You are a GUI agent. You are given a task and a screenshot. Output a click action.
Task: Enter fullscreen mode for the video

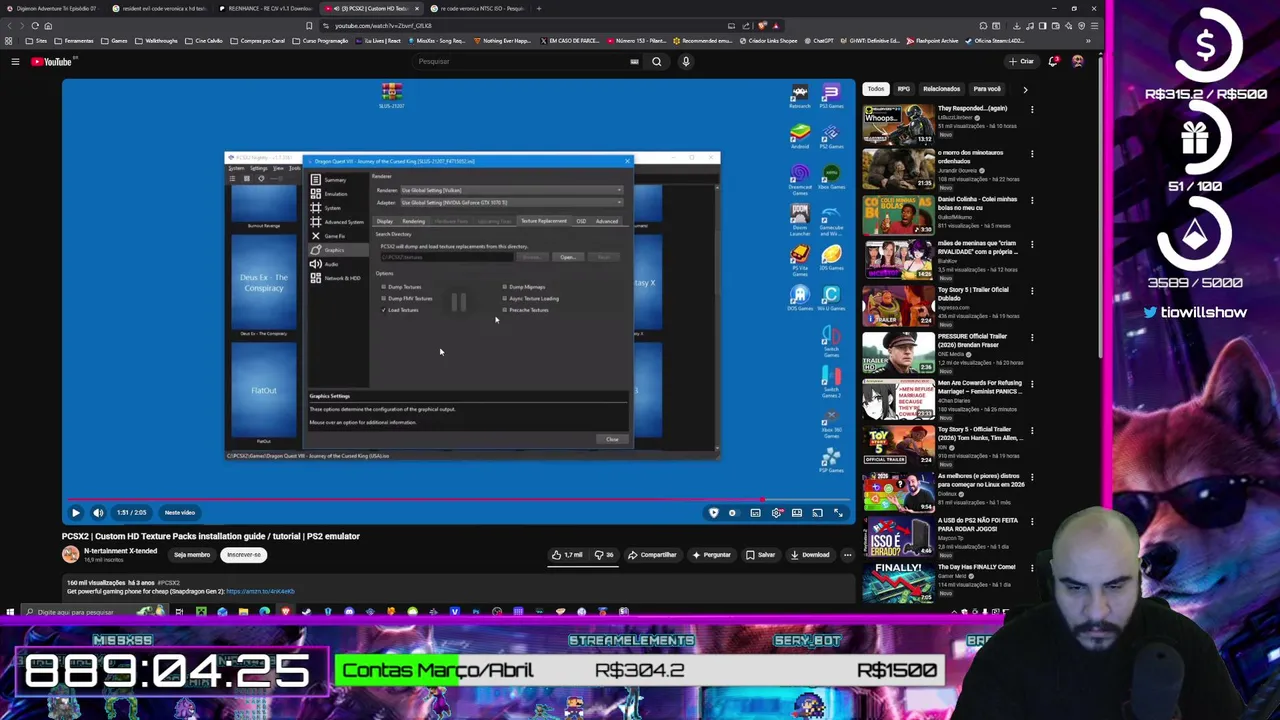pyautogui.click(x=838, y=513)
